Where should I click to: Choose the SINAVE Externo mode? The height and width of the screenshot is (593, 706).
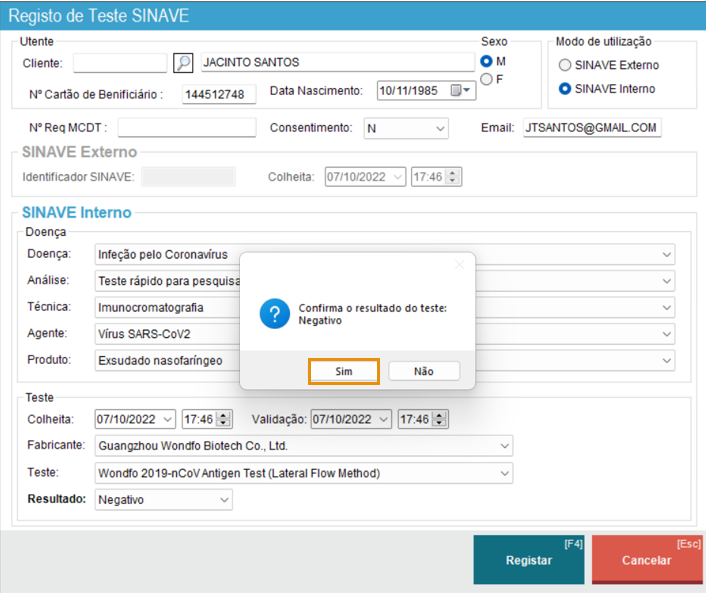tap(565, 65)
